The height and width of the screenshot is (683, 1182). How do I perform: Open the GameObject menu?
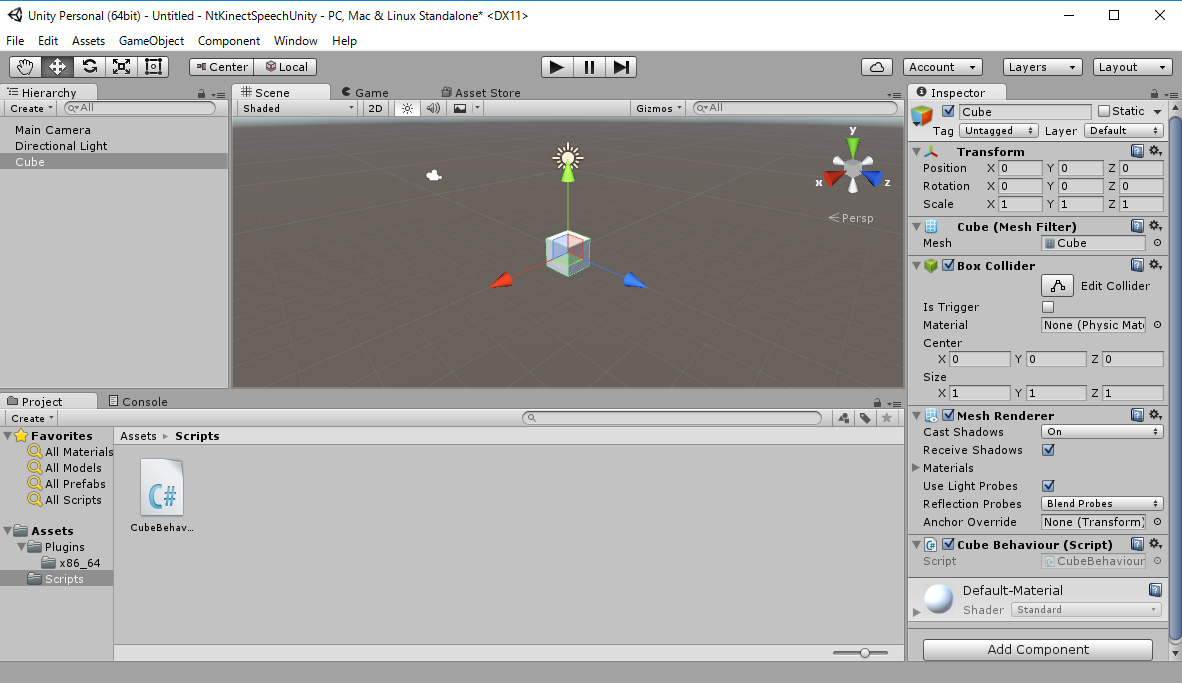point(151,41)
